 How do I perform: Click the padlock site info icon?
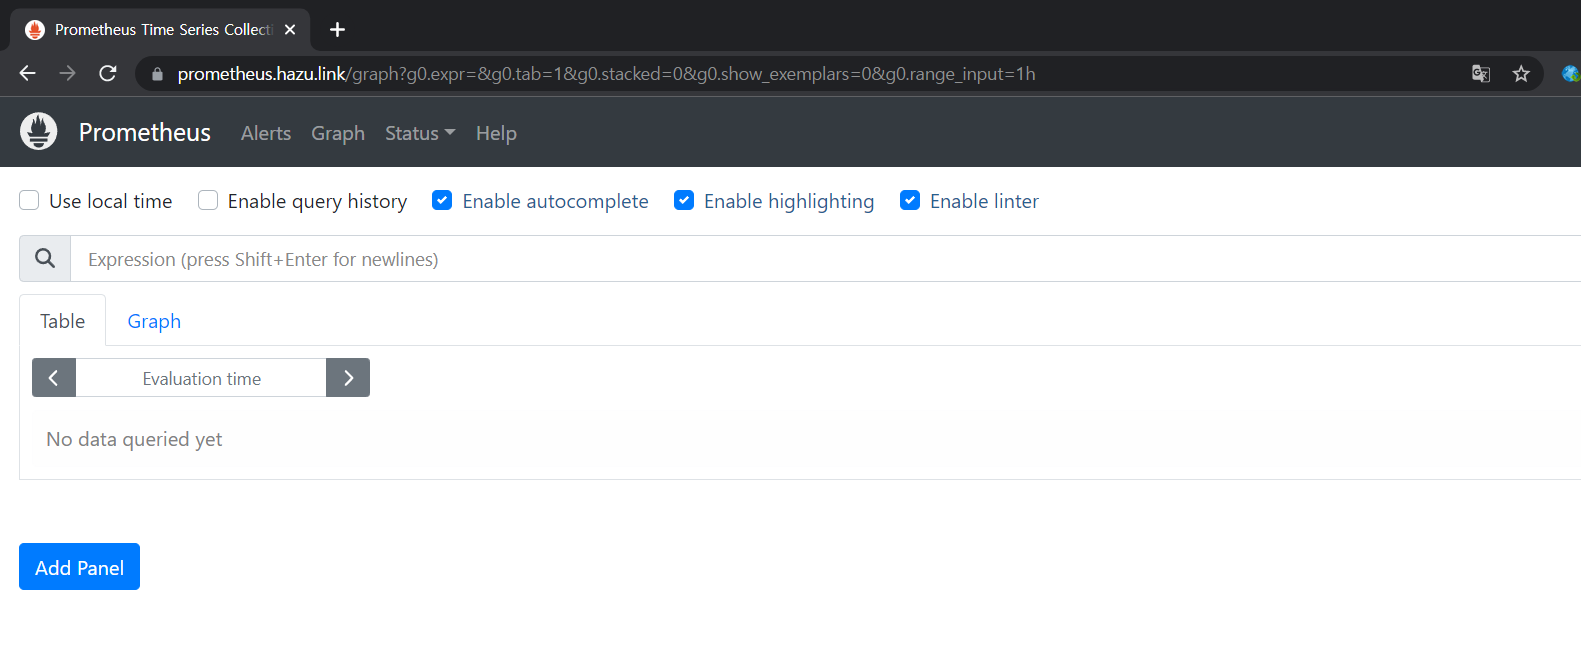pos(157,74)
